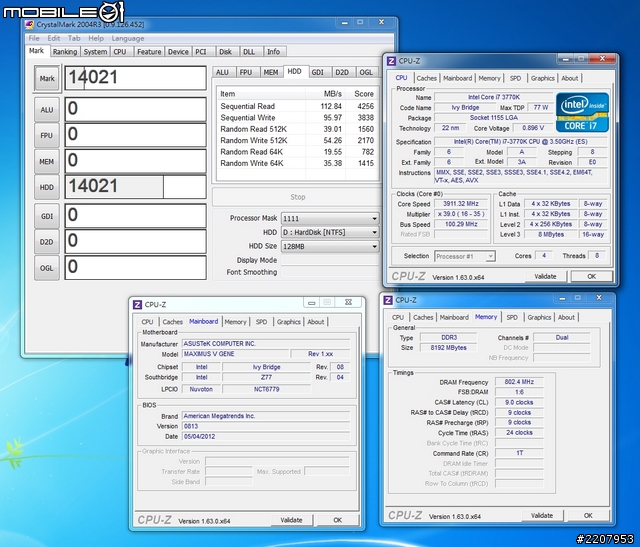This screenshot has width=640, height=547.
Task: Select the OGL result sub-tab
Action: (x=366, y=72)
